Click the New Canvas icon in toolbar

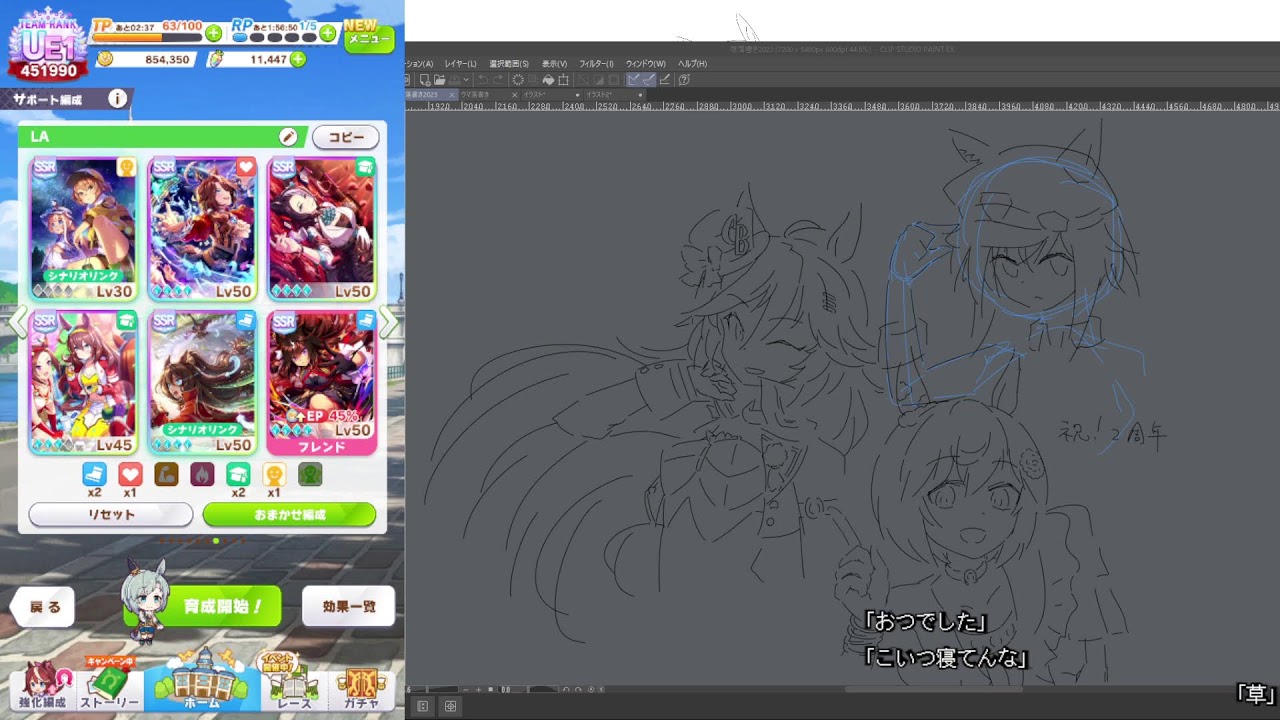point(424,80)
